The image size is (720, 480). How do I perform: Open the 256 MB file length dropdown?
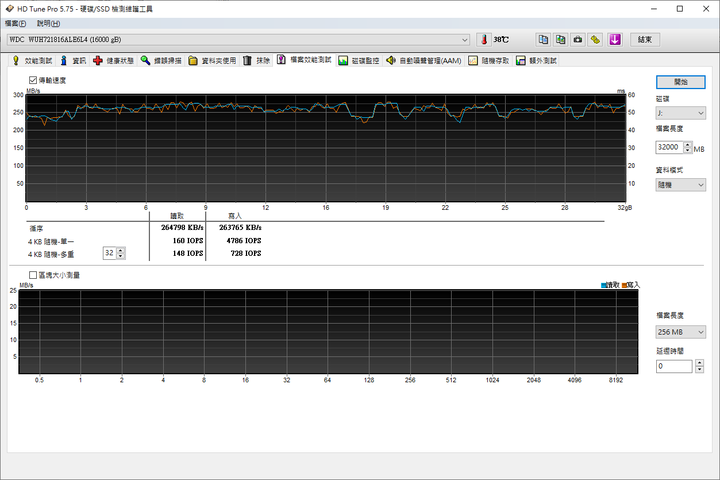(682, 332)
